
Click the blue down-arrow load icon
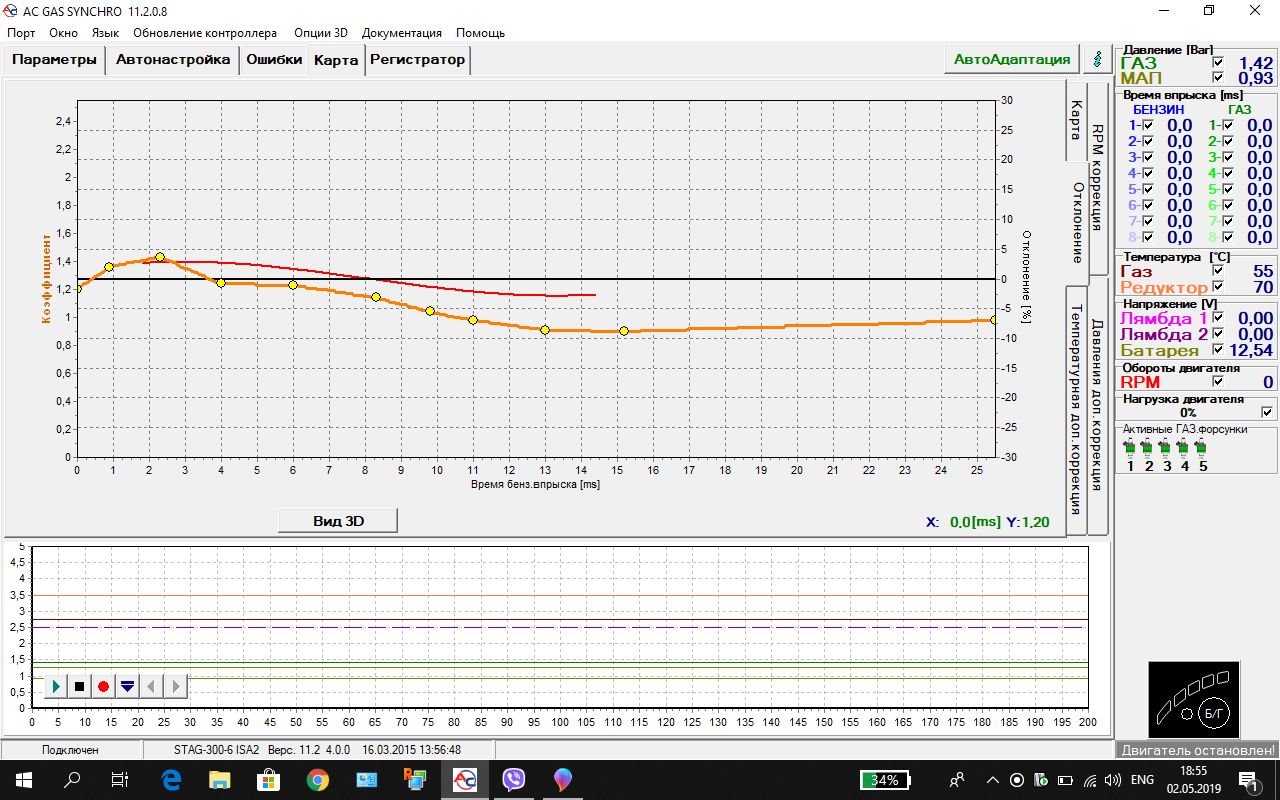click(127, 686)
